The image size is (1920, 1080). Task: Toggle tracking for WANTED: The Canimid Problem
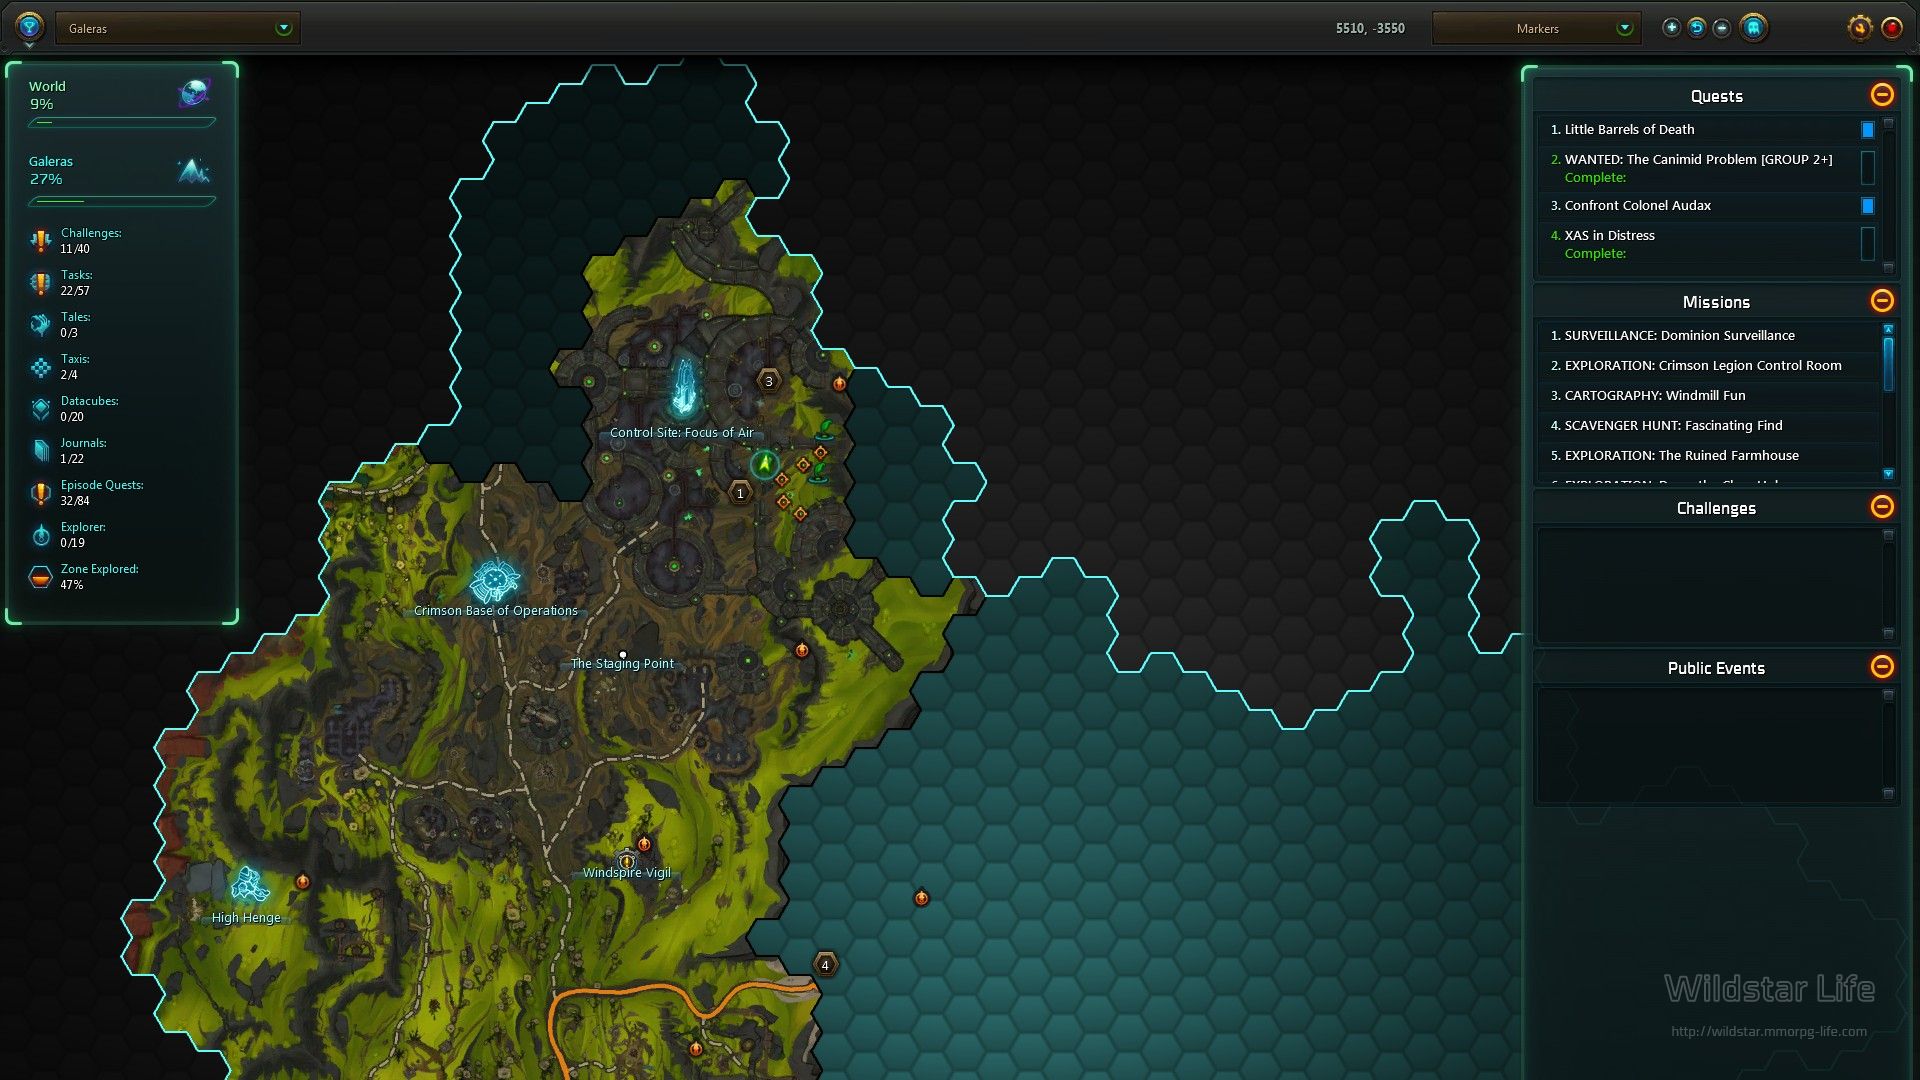[1867, 167]
